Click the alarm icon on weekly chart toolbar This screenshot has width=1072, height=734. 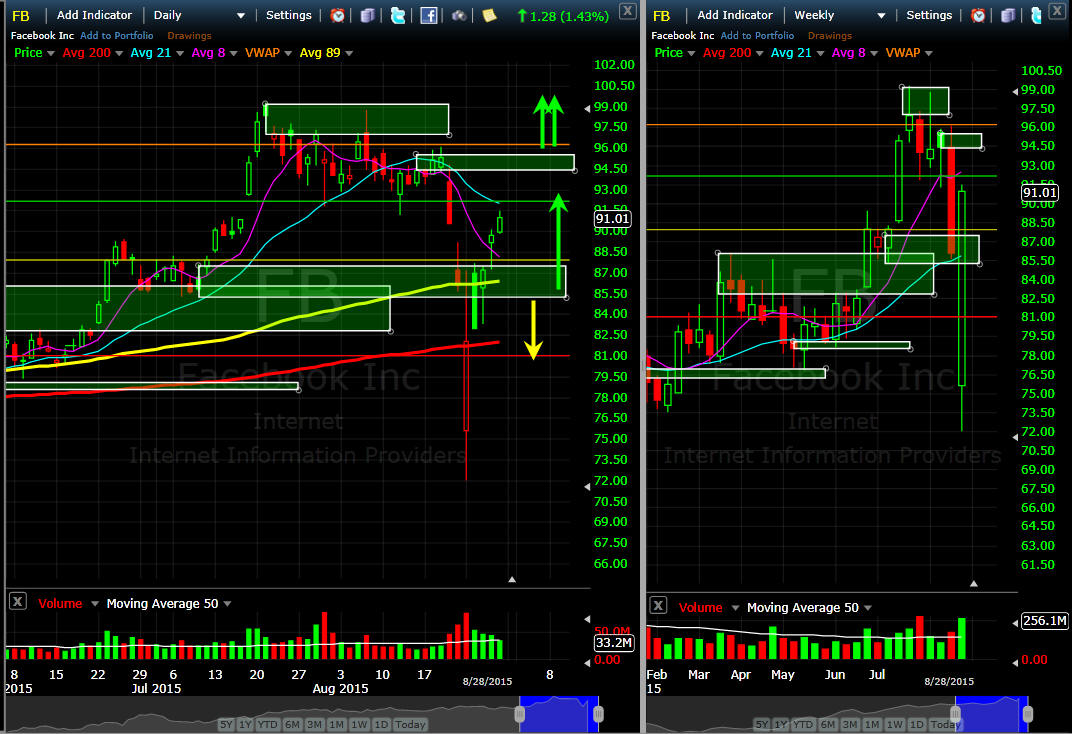point(978,15)
